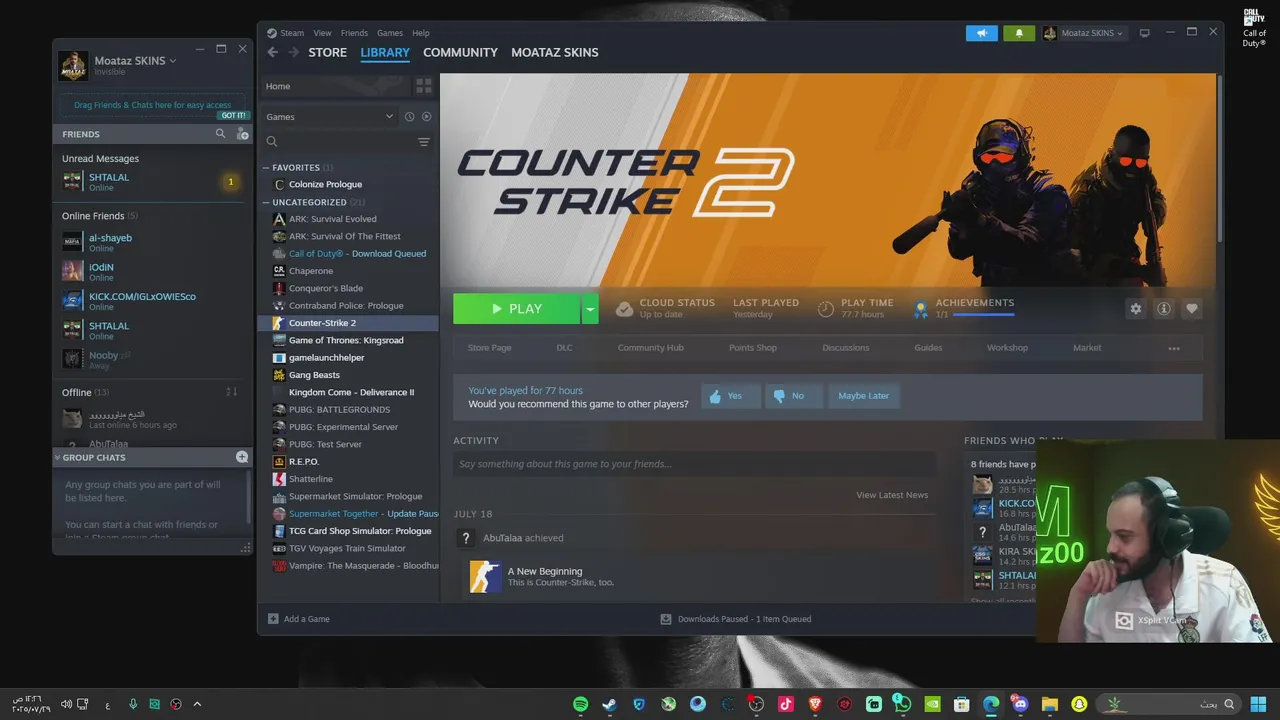1280x720 pixels.
Task: Open Discord from the taskbar
Action: click(x=1020, y=704)
